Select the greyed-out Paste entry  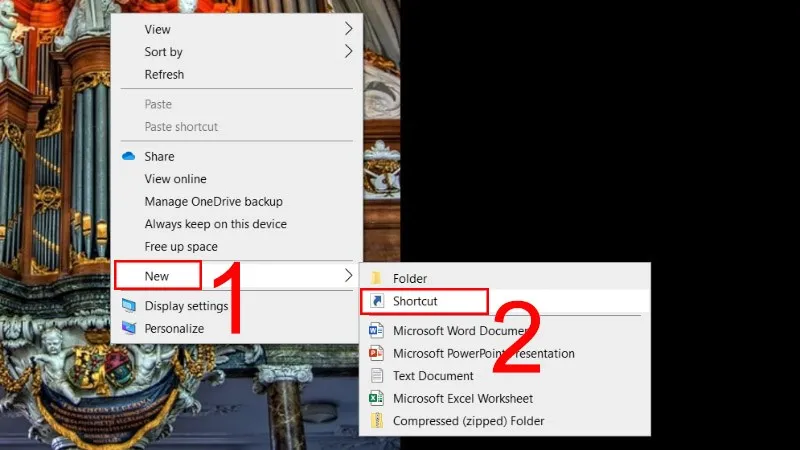click(237, 104)
